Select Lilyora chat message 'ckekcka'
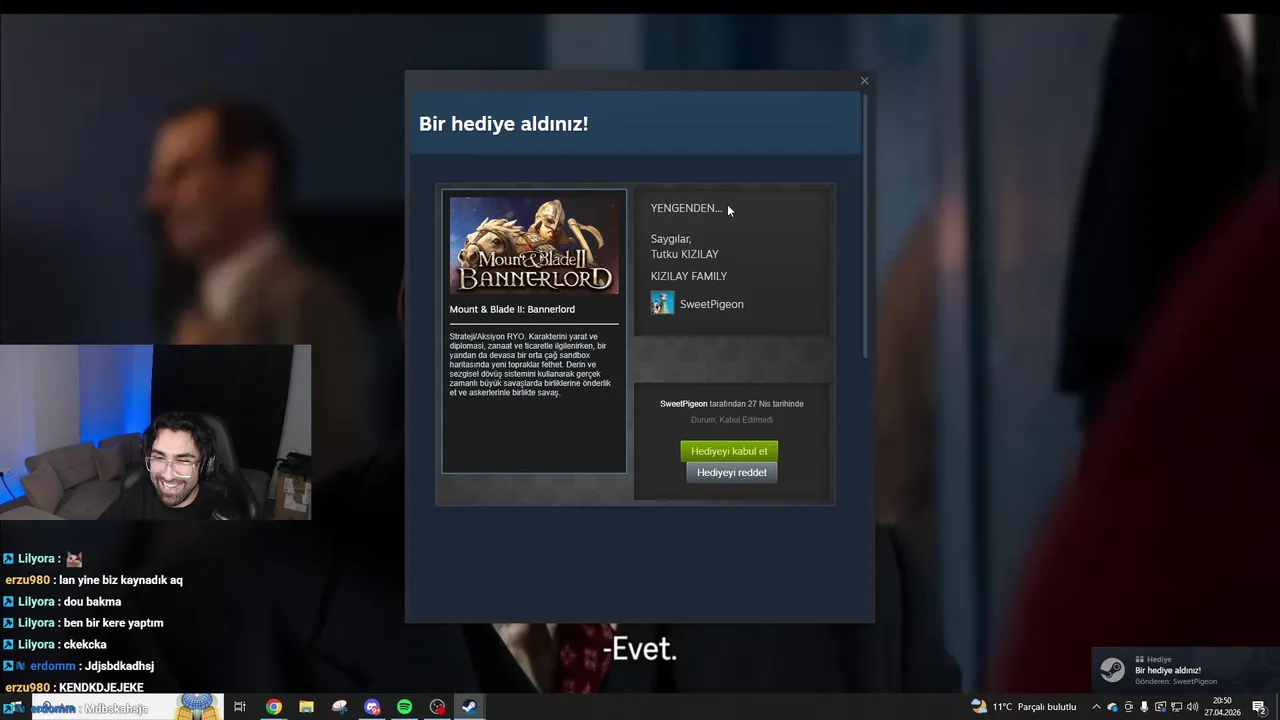1280x720 pixels. (x=85, y=645)
